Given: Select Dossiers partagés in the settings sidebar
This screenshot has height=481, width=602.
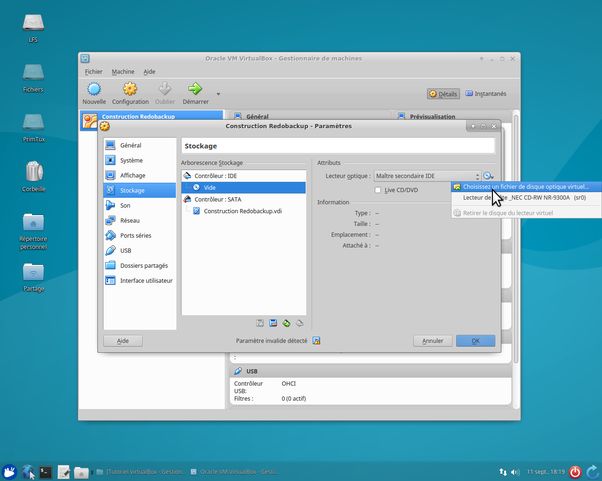Looking at the screenshot, I should (140, 265).
